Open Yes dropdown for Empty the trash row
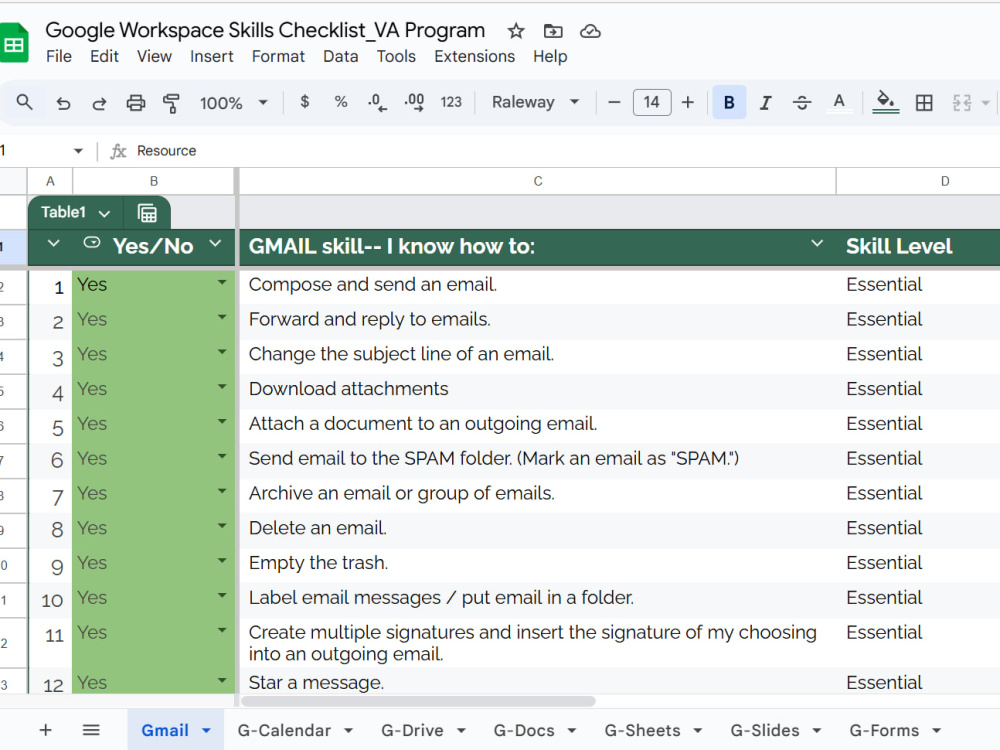 [222, 561]
